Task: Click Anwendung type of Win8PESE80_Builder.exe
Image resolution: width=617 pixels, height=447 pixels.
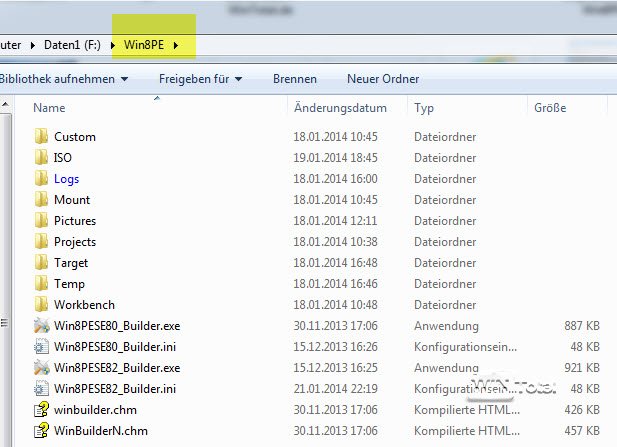Action: tap(446, 326)
